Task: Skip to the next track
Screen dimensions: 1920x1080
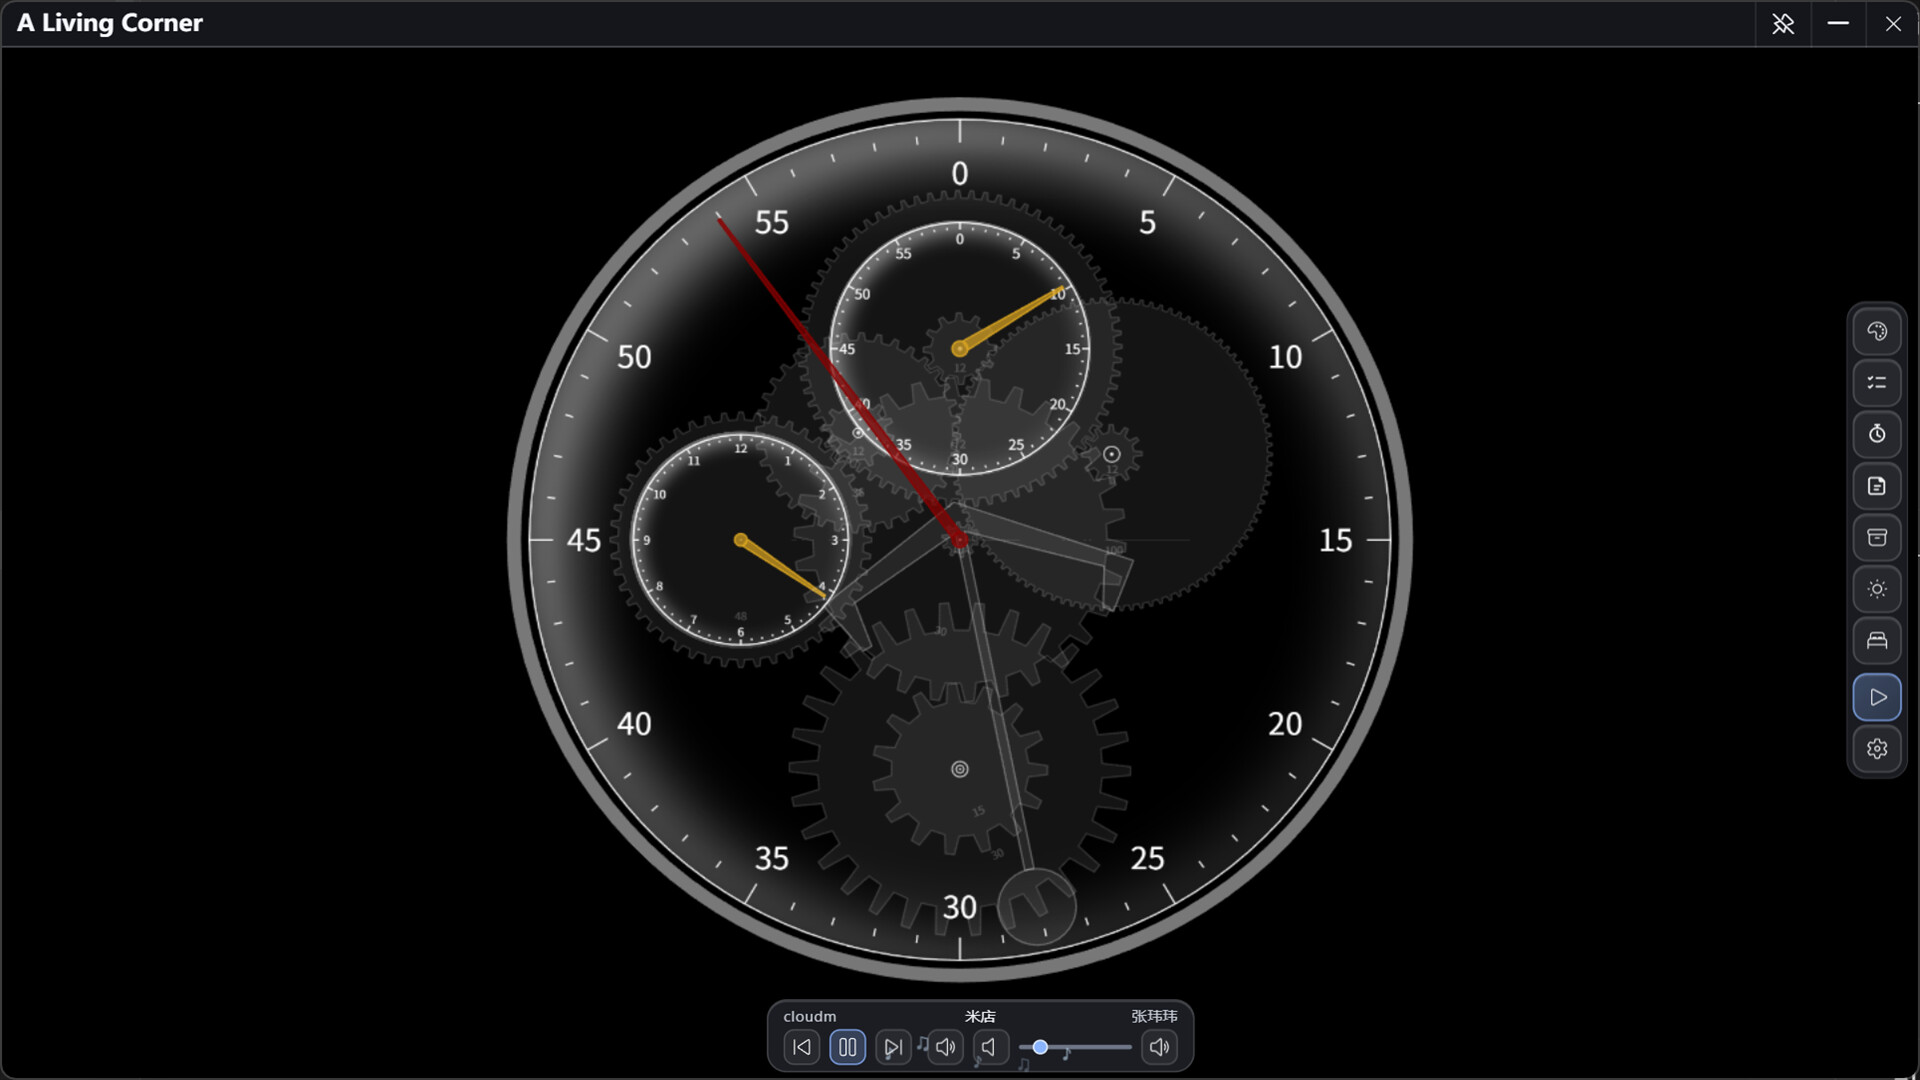Action: click(x=893, y=1047)
